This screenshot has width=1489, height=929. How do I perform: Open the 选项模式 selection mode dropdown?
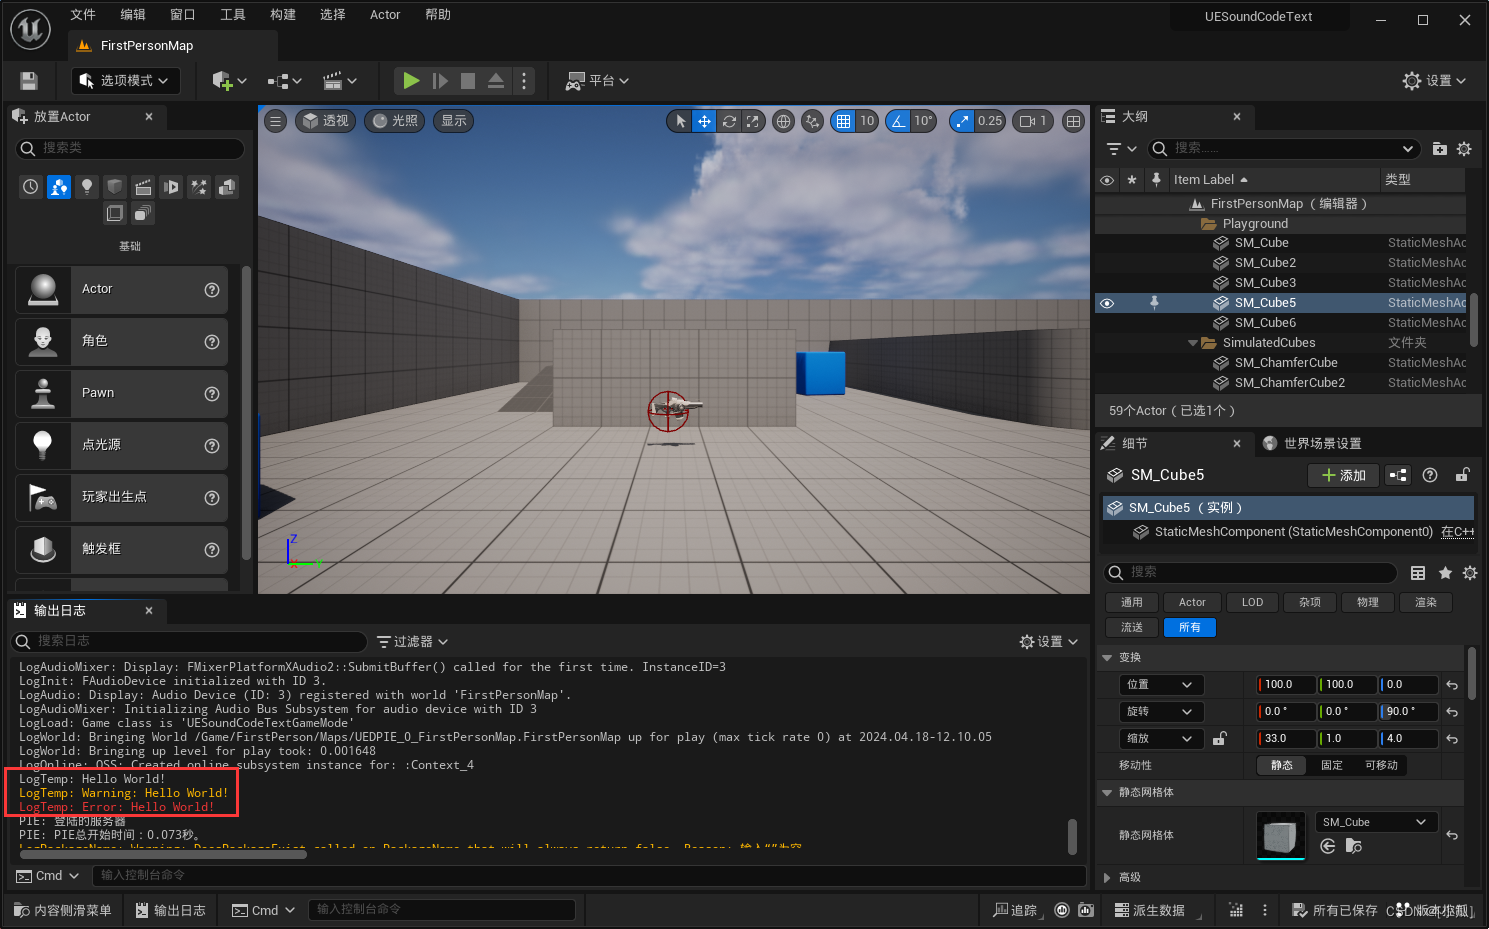[126, 81]
